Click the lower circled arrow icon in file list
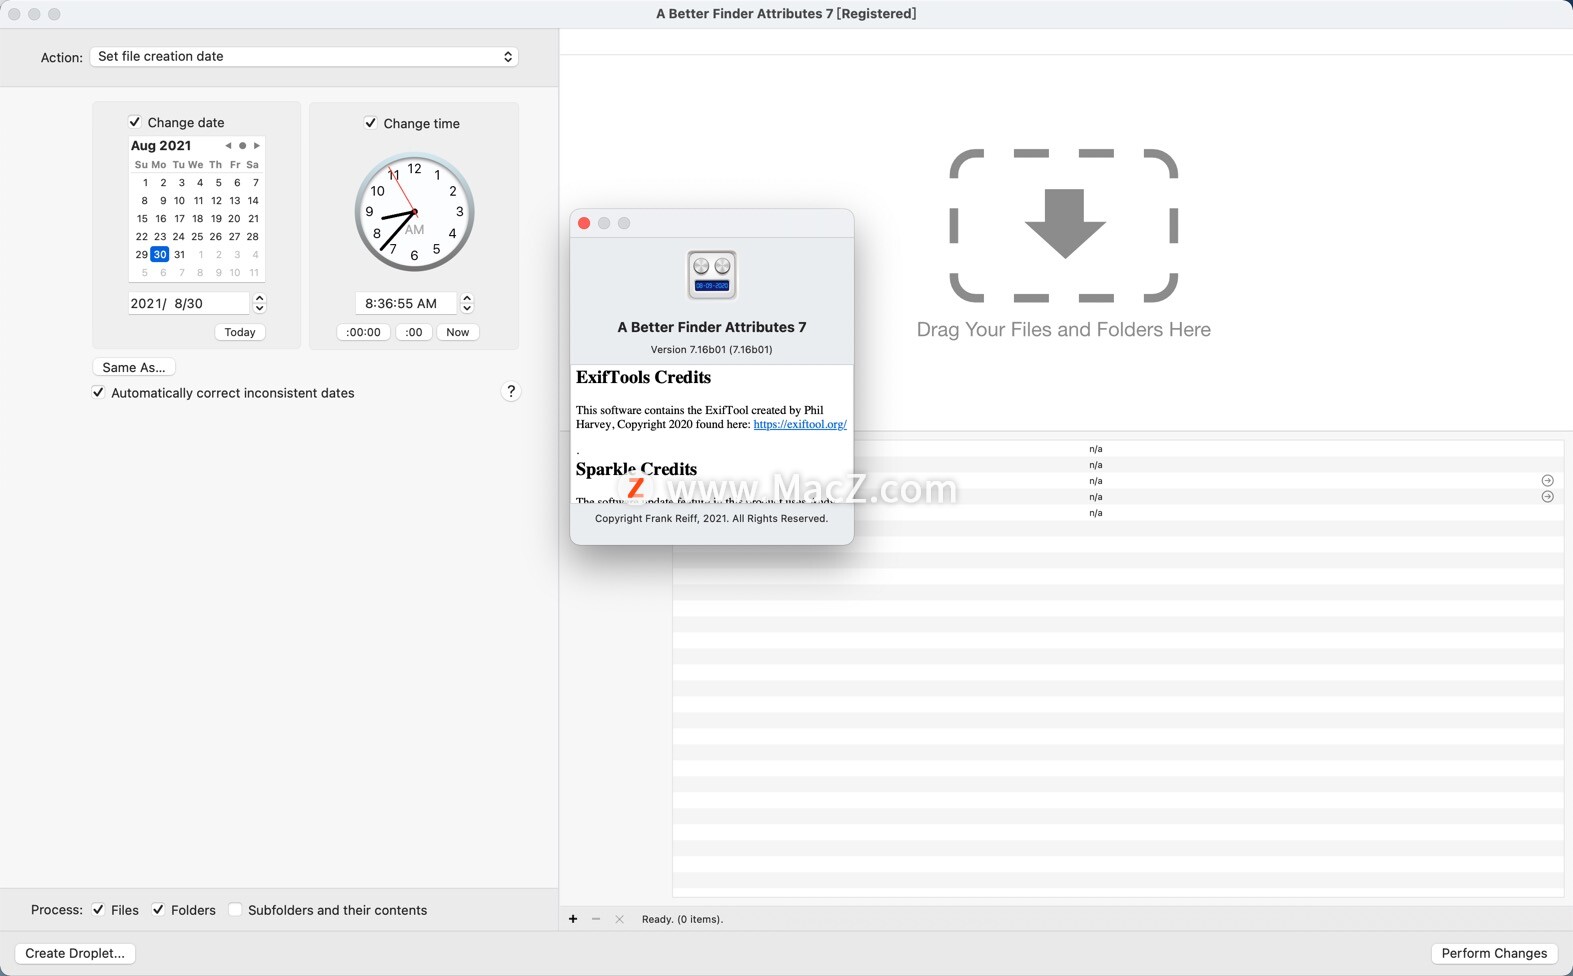This screenshot has height=976, width=1573. click(x=1547, y=497)
